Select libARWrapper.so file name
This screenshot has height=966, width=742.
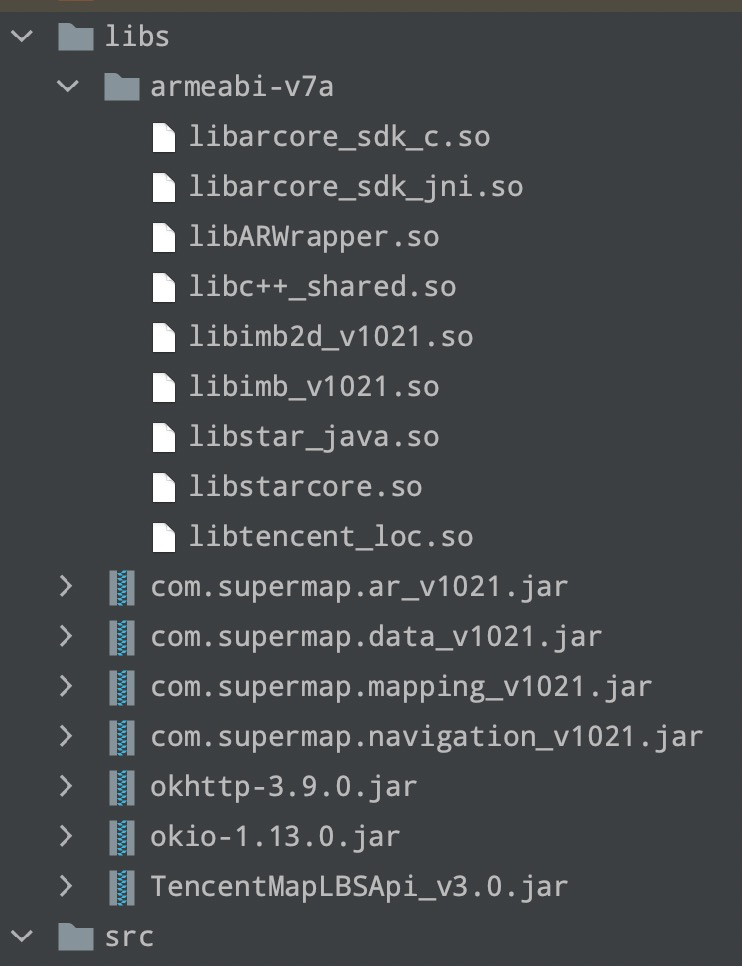(x=314, y=237)
